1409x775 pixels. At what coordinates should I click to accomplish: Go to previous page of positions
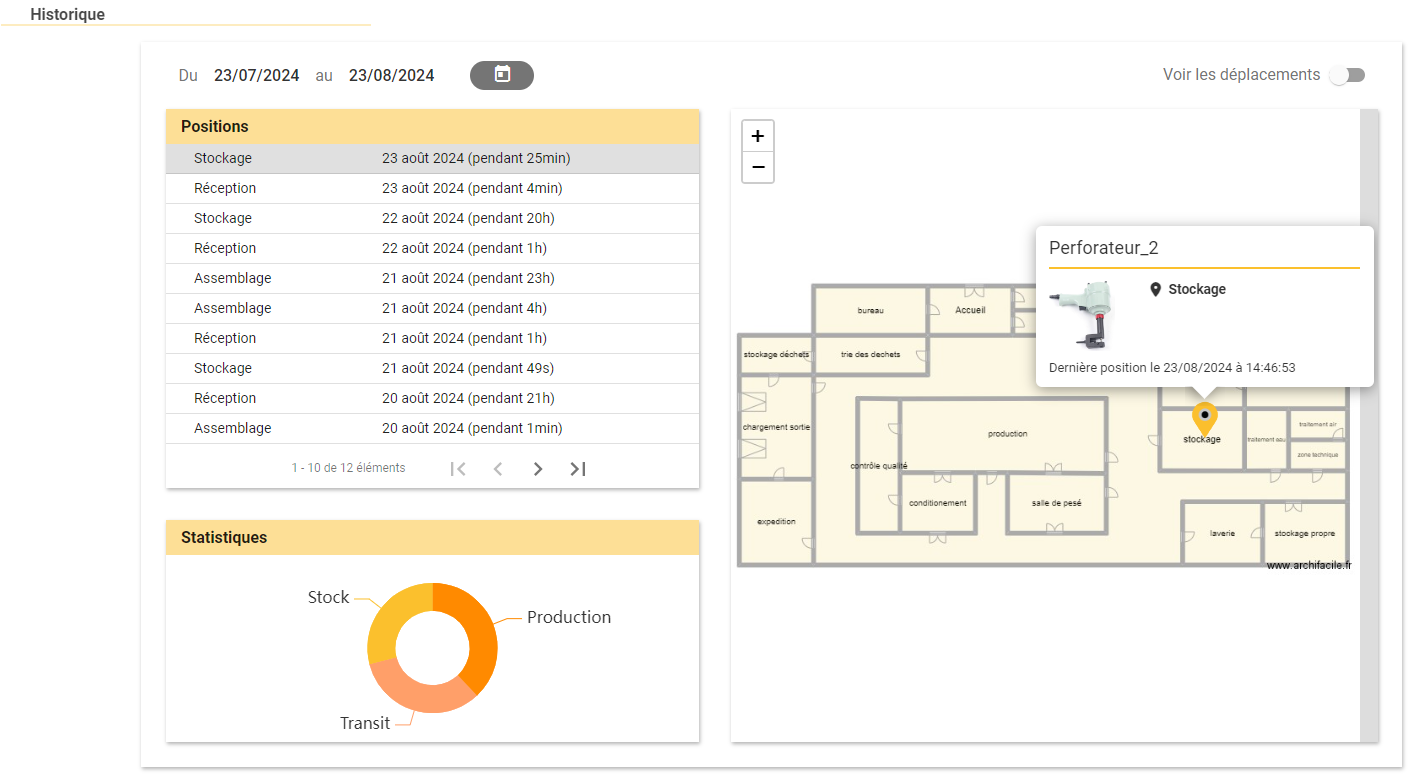click(x=498, y=468)
